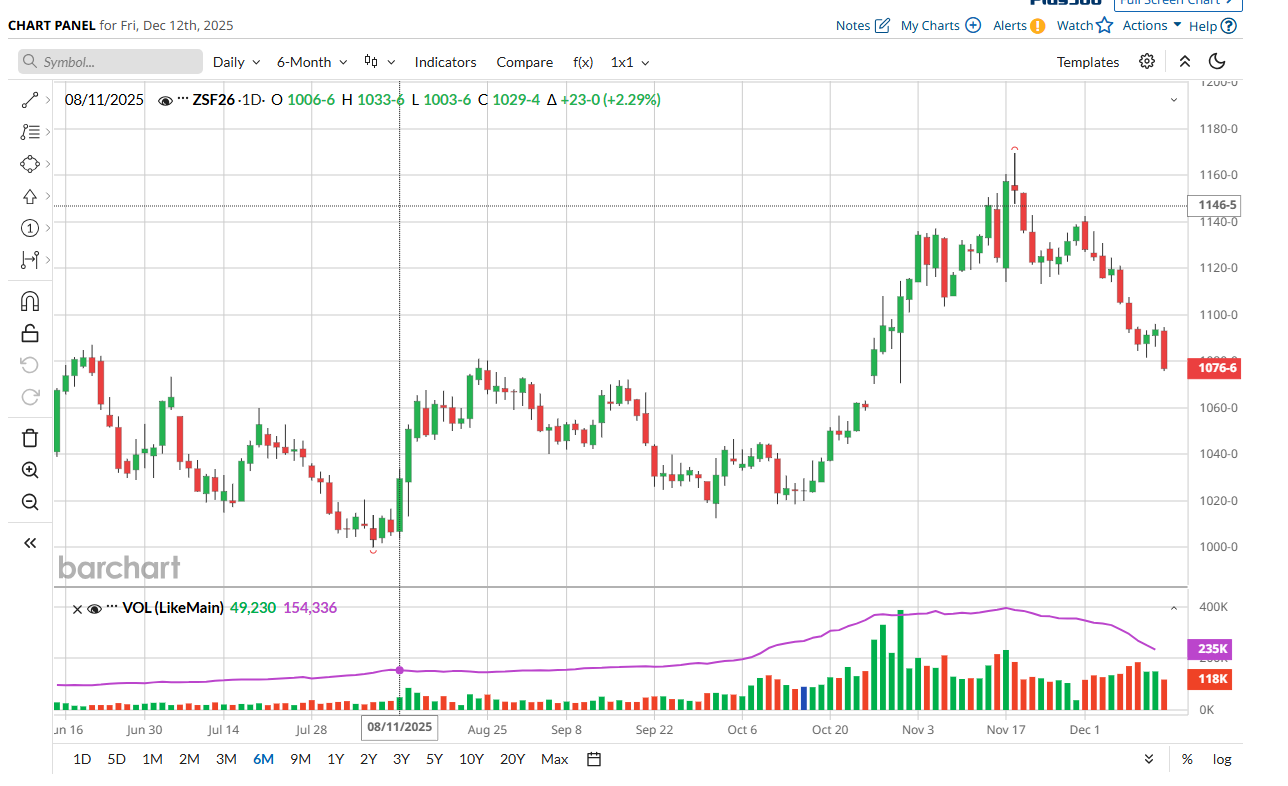This screenshot has width=1288, height=786.
Task: Open the Actions dropdown menu
Action: [x=1152, y=26]
